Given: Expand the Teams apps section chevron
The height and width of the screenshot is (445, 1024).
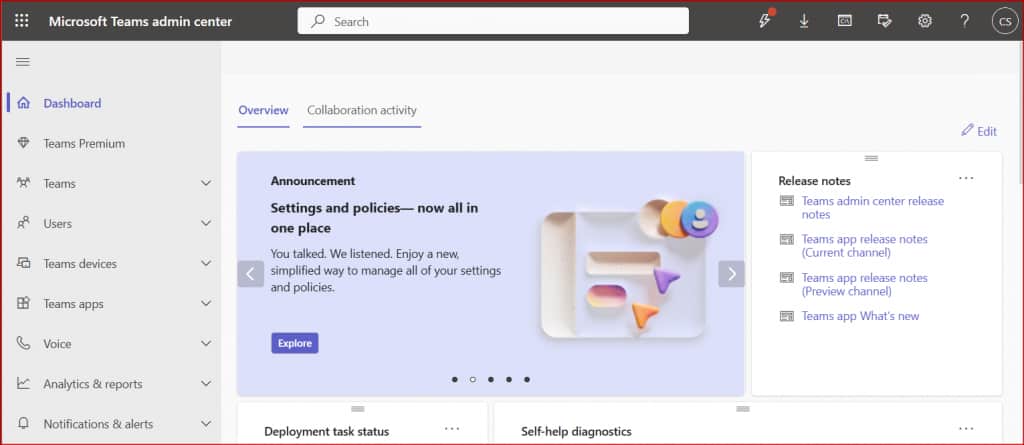Looking at the screenshot, I should coord(206,304).
